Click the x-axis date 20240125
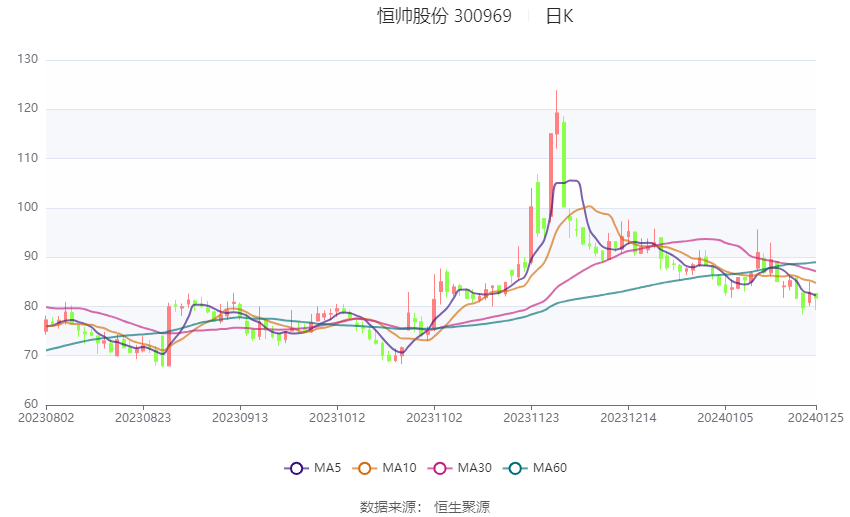The height and width of the screenshot is (517, 850). click(x=816, y=418)
